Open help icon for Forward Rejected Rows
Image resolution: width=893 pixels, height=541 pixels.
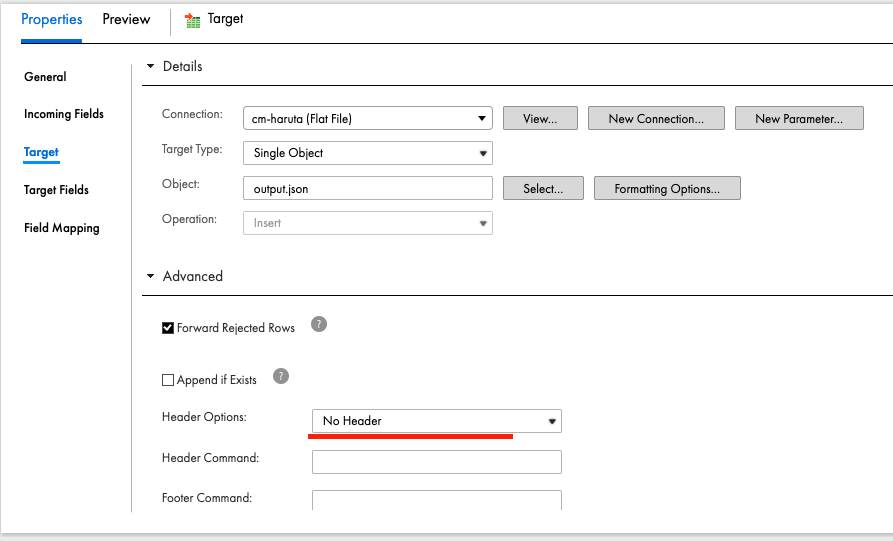click(319, 325)
